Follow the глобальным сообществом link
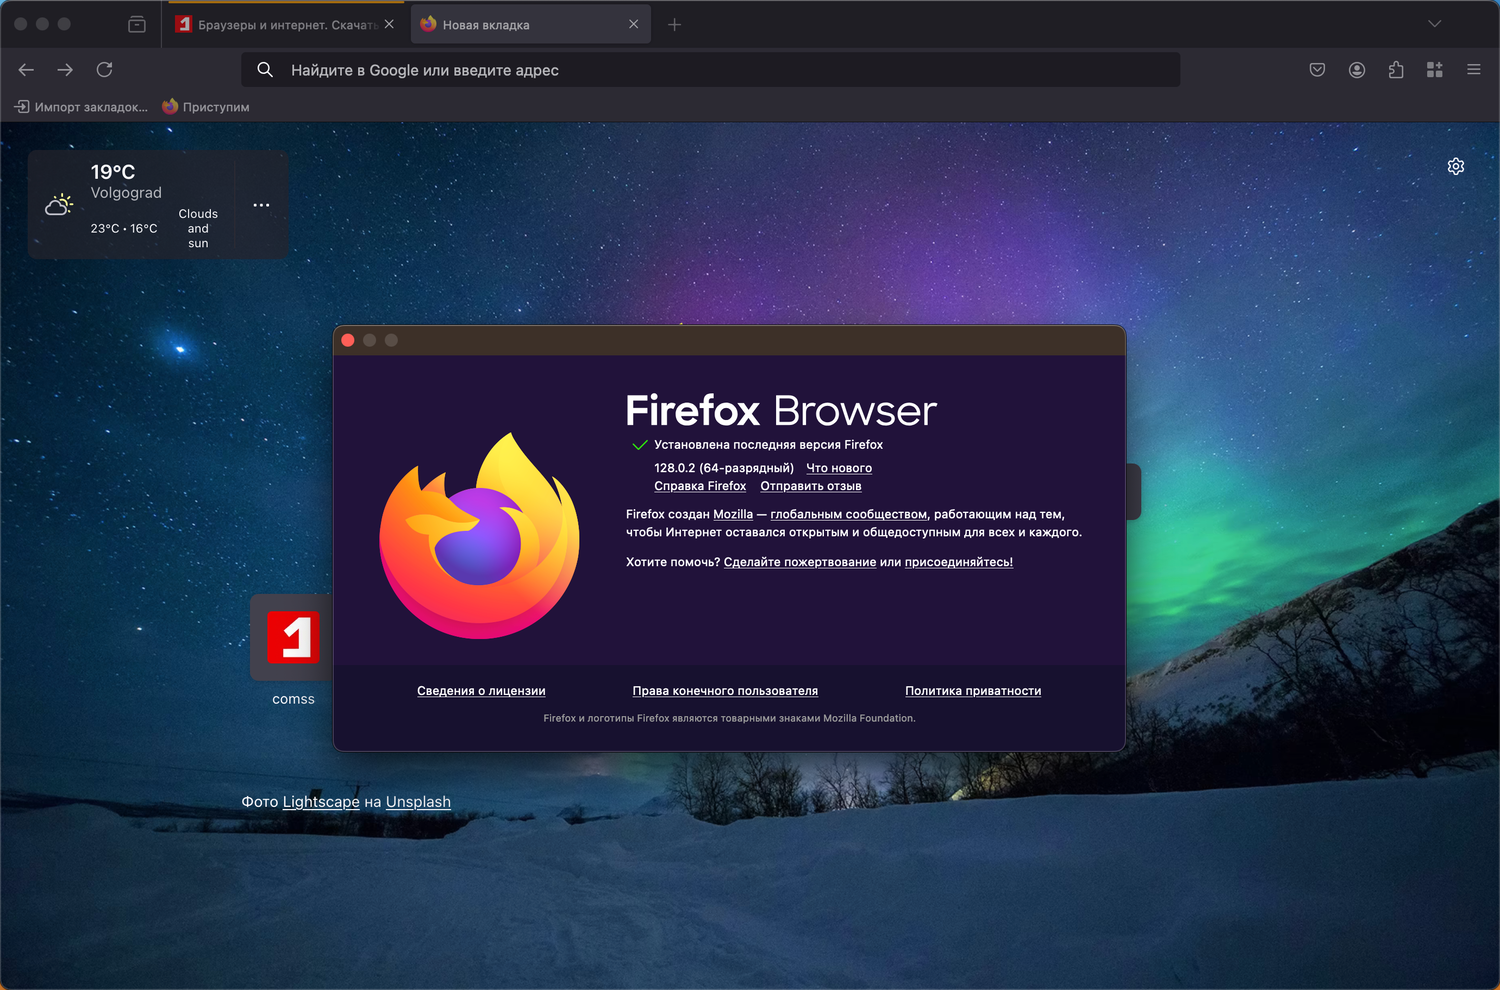 coord(849,514)
